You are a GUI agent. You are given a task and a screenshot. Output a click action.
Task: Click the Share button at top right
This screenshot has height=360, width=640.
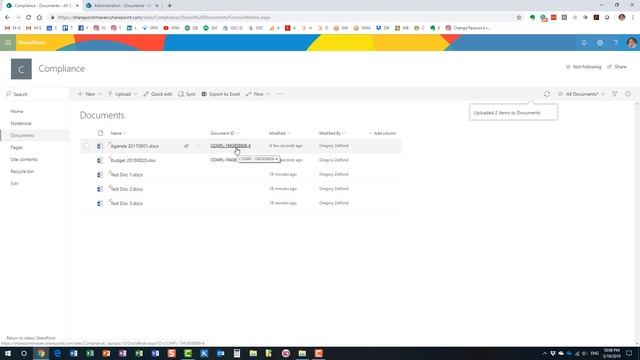click(x=617, y=67)
